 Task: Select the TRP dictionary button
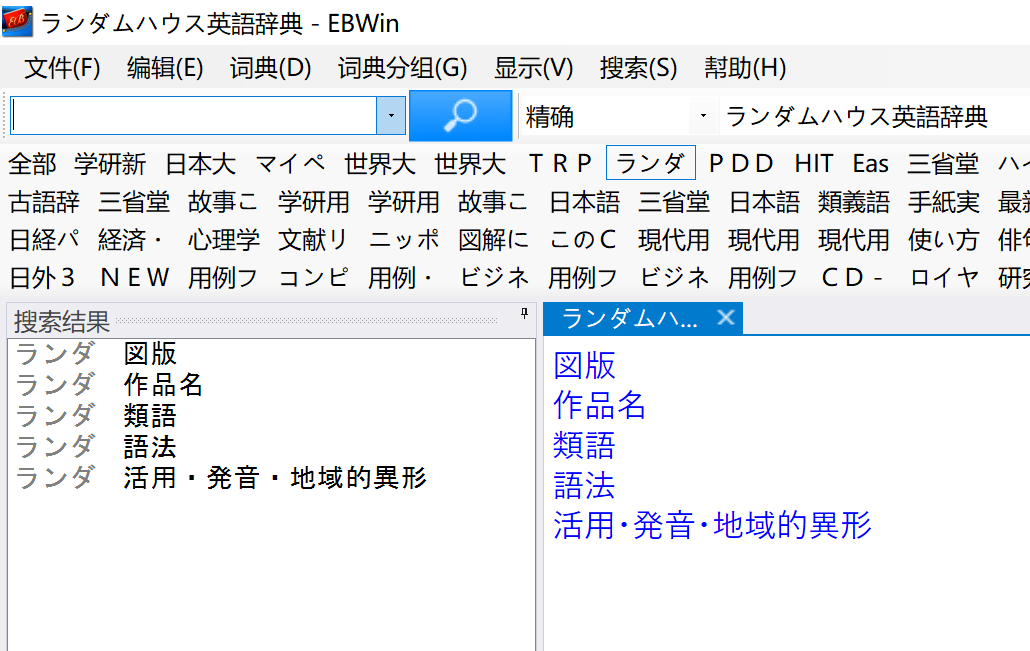click(x=560, y=163)
